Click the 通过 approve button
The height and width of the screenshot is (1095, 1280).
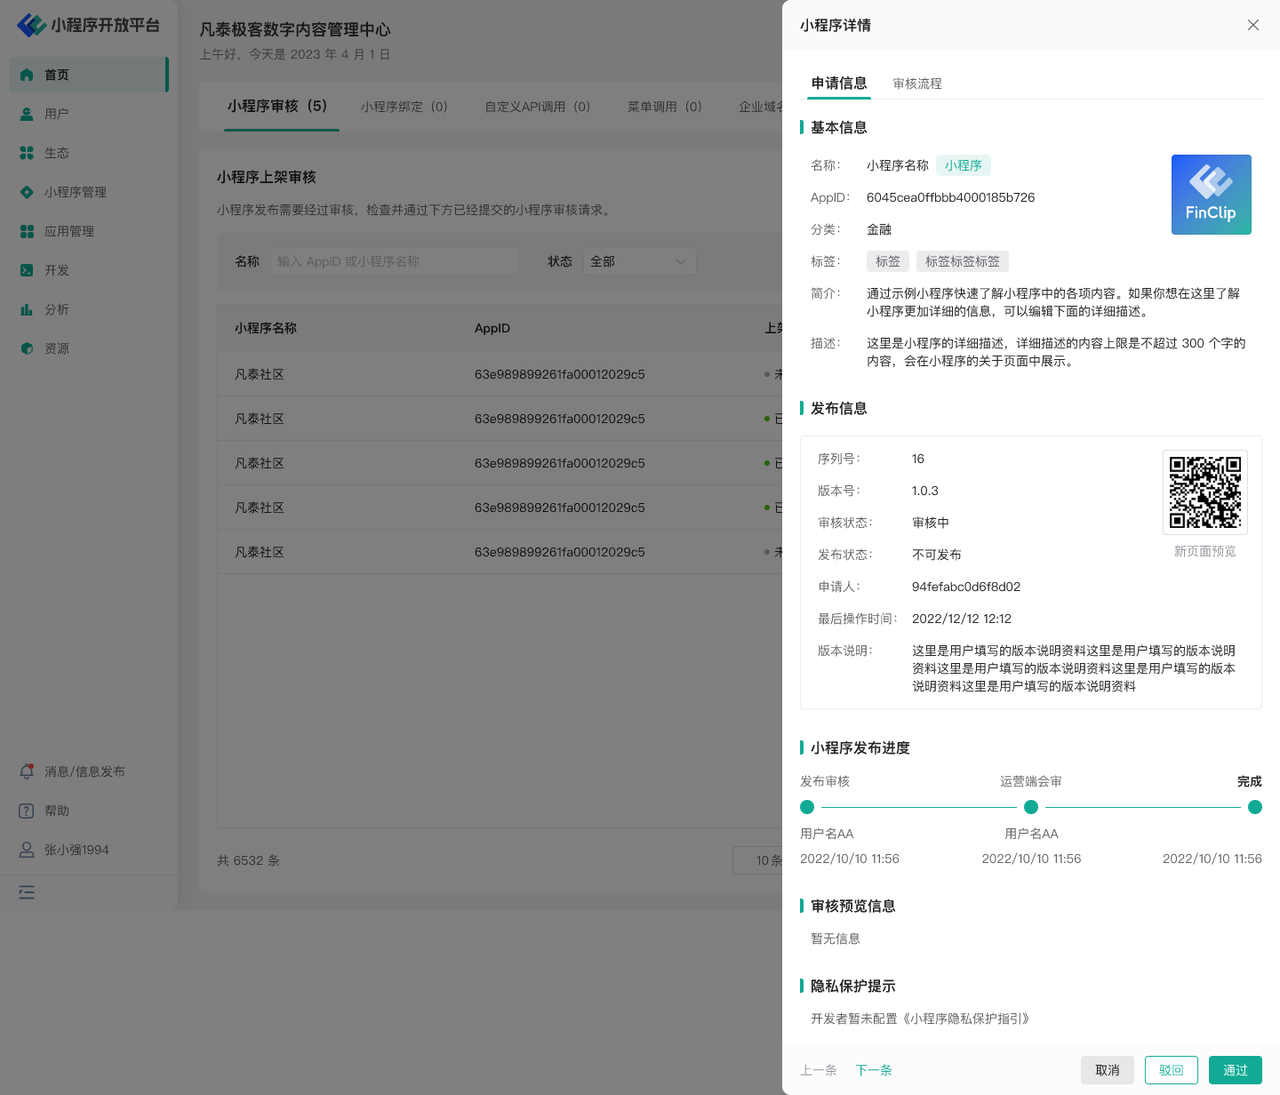pyautogui.click(x=1235, y=1070)
